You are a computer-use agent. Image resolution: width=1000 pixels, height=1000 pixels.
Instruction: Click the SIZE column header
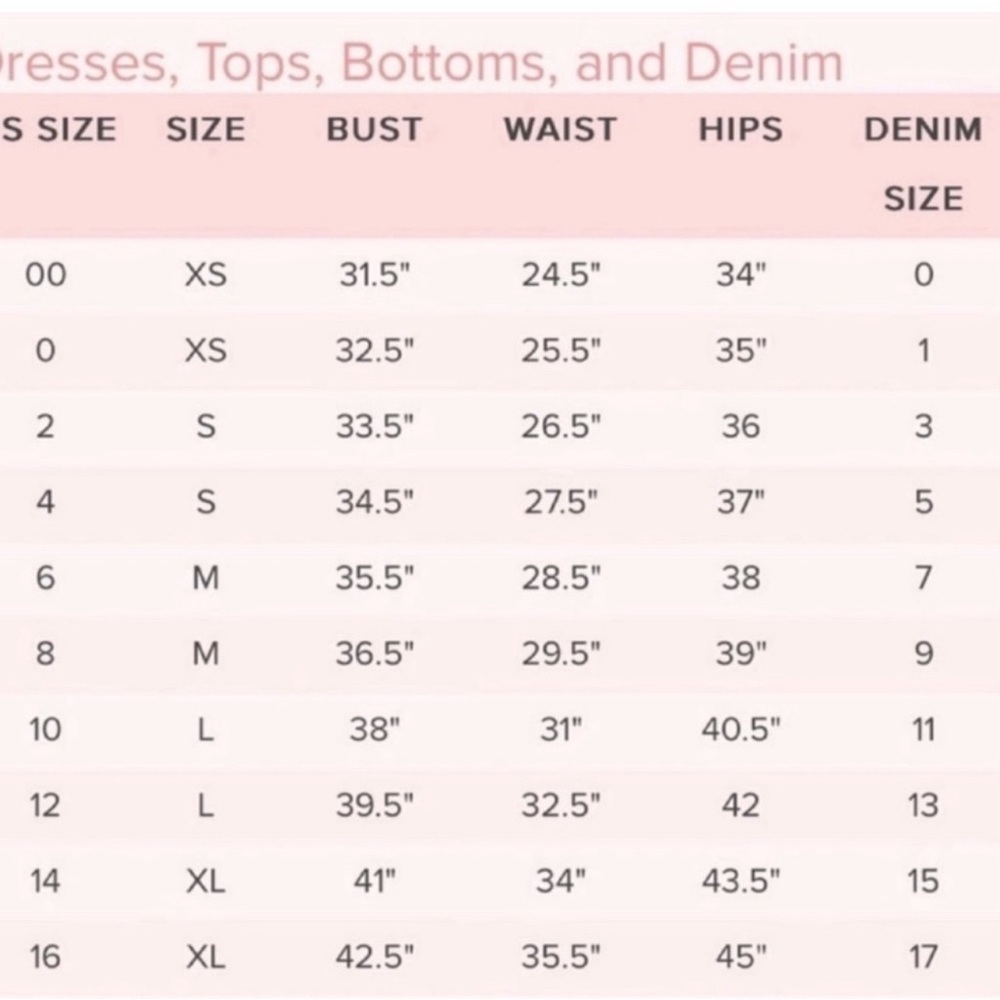pyautogui.click(x=205, y=129)
